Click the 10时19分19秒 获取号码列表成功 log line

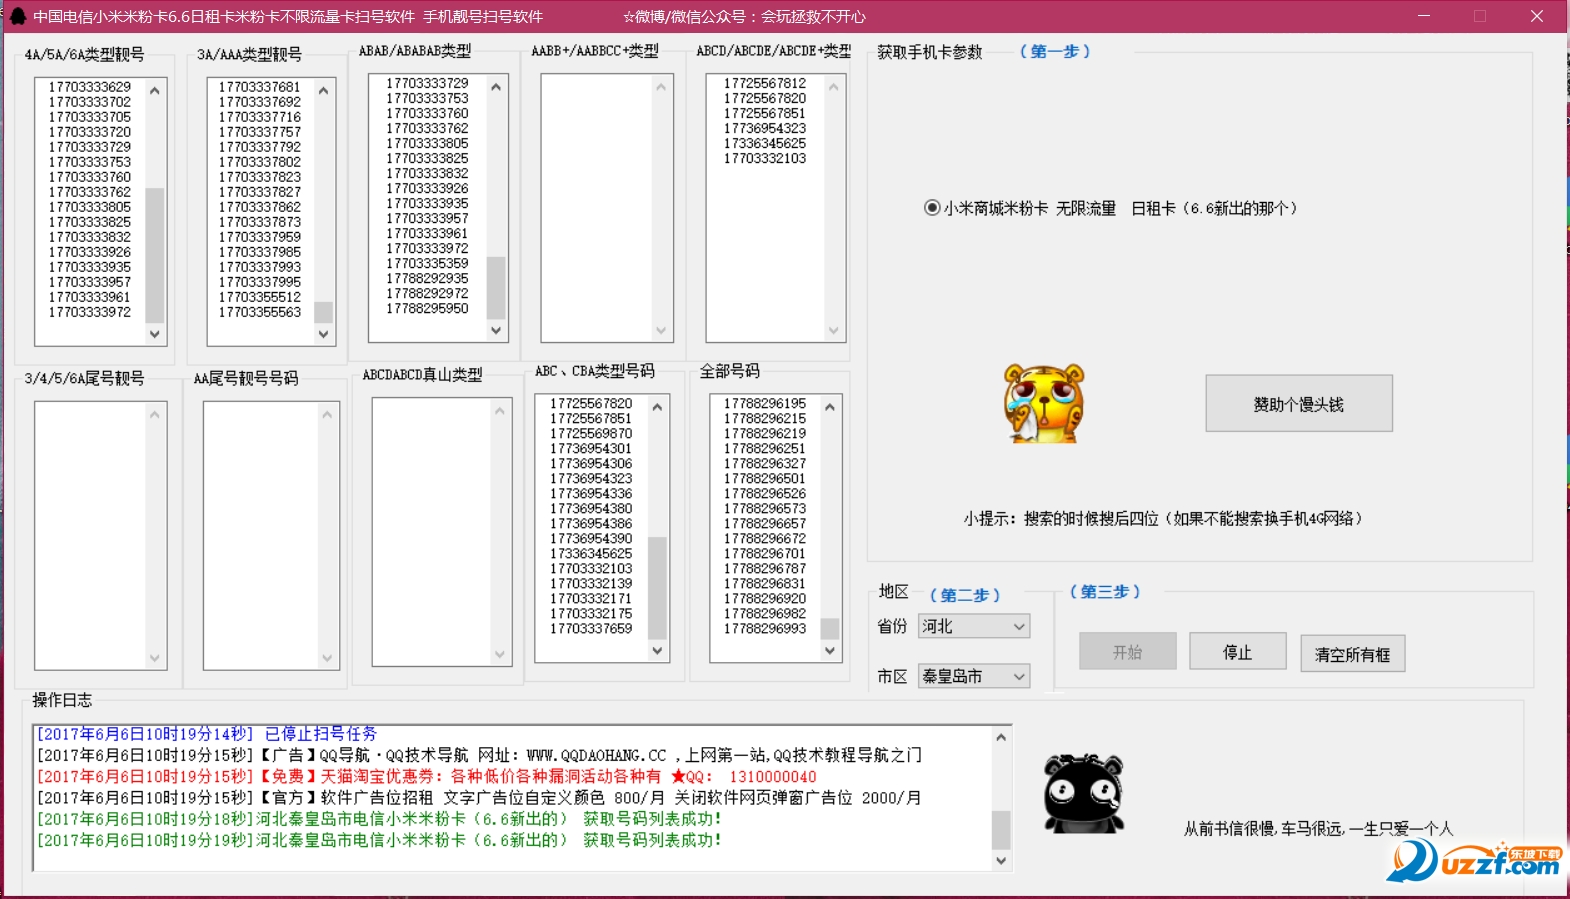click(x=379, y=840)
